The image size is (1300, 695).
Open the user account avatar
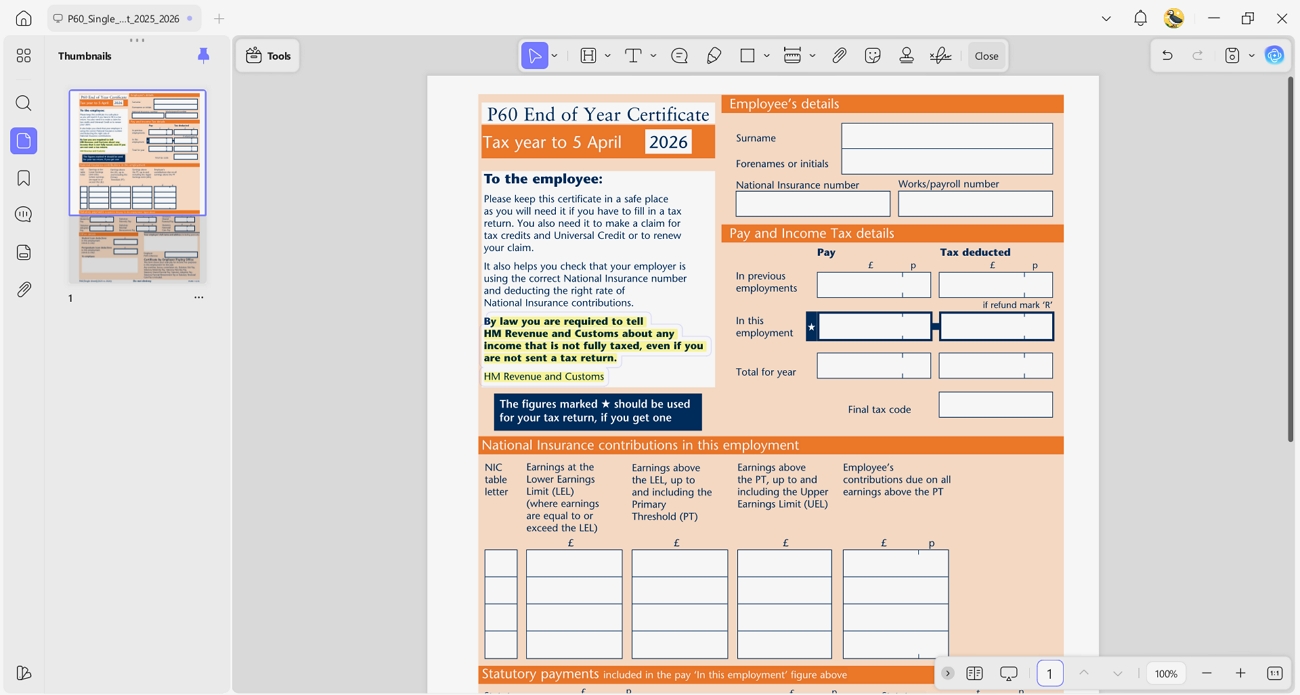1175,18
